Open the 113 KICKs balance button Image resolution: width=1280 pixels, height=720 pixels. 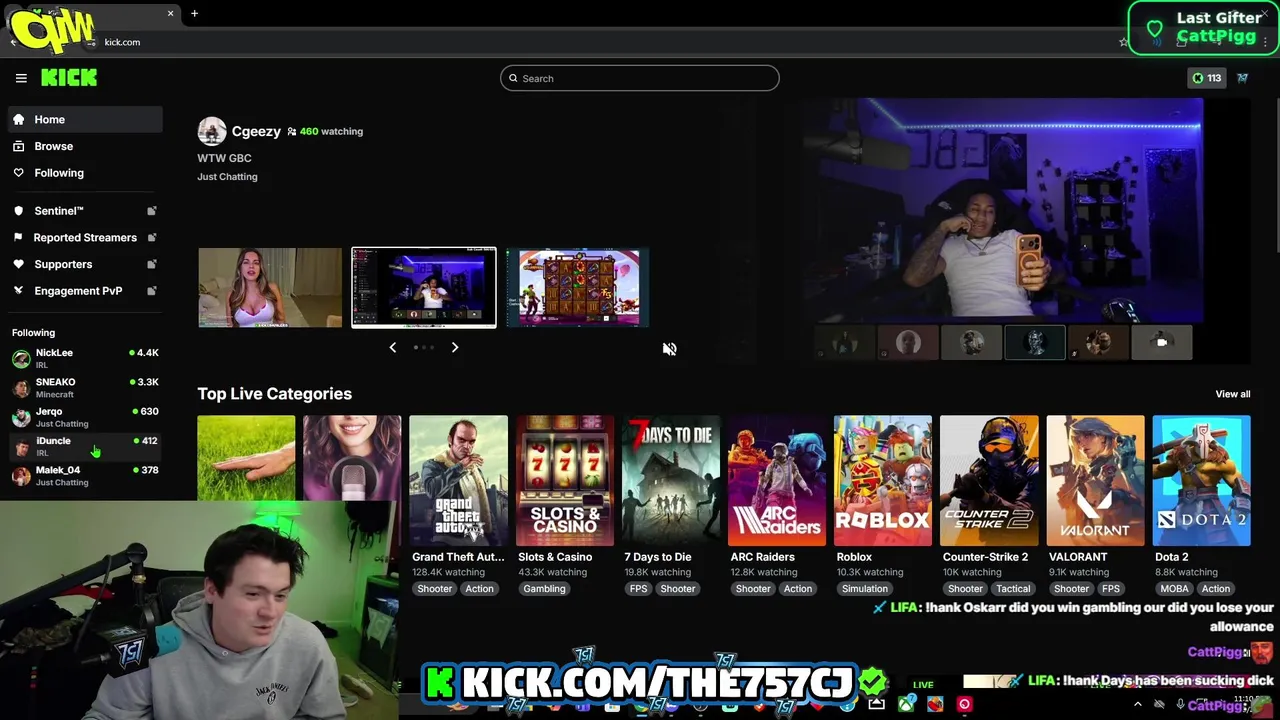[x=1206, y=78]
